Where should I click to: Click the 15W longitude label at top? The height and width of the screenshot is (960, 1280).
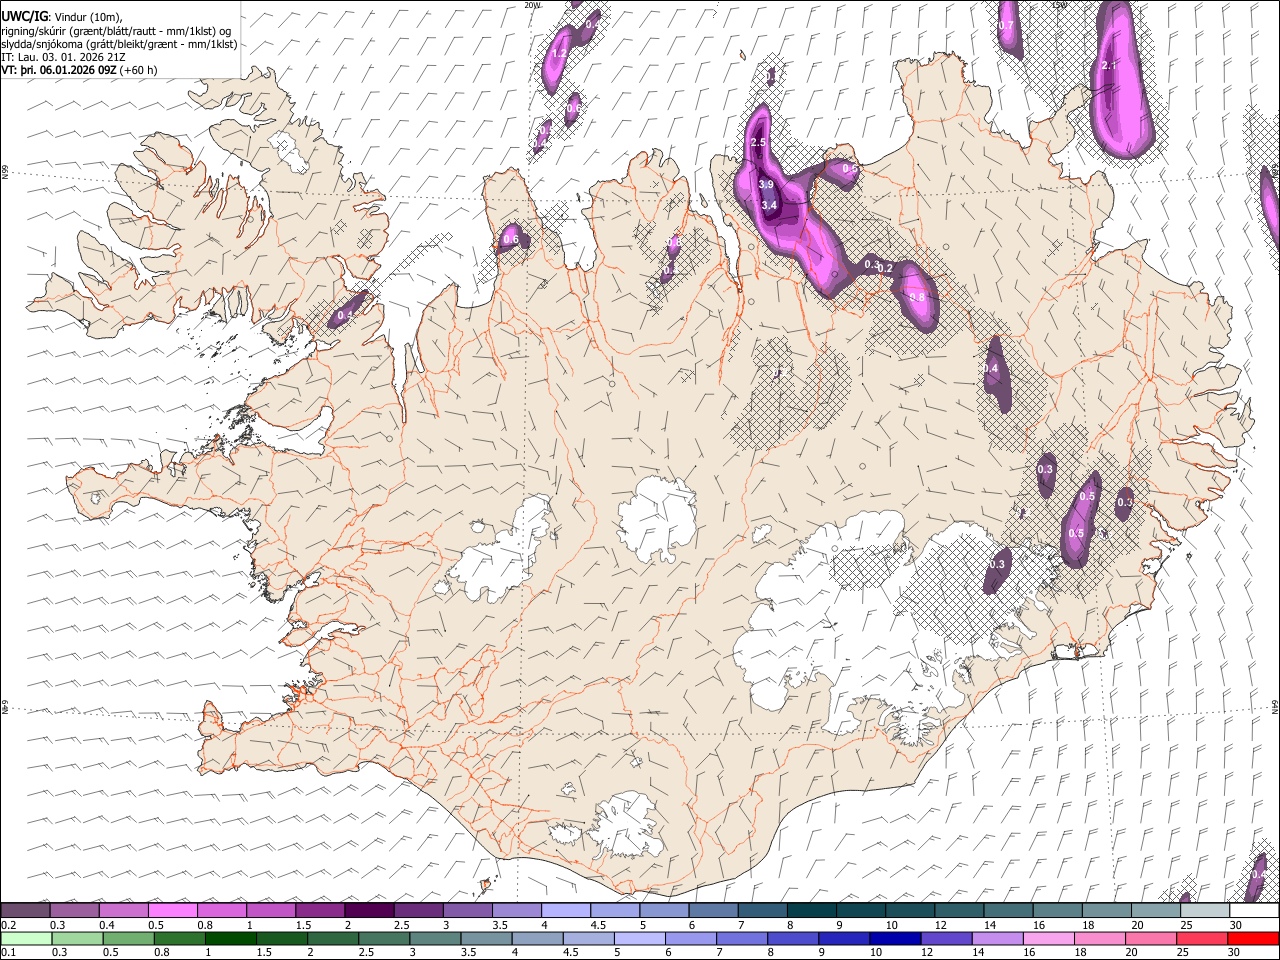tap(1059, 5)
